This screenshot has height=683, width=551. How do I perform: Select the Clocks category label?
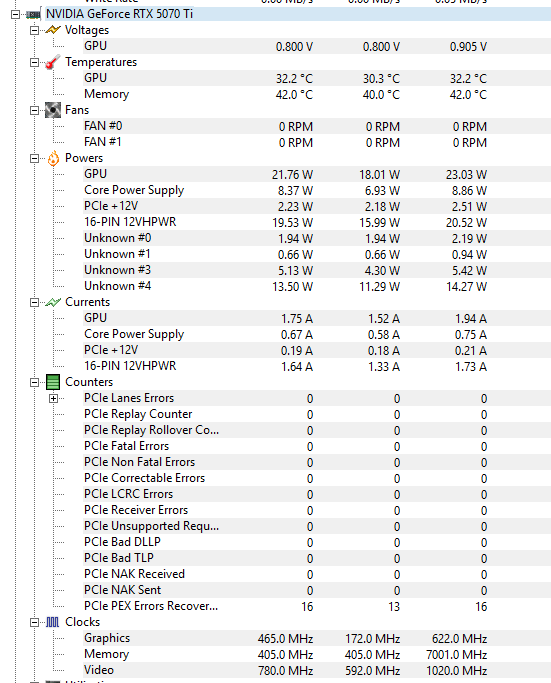coord(82,622)
